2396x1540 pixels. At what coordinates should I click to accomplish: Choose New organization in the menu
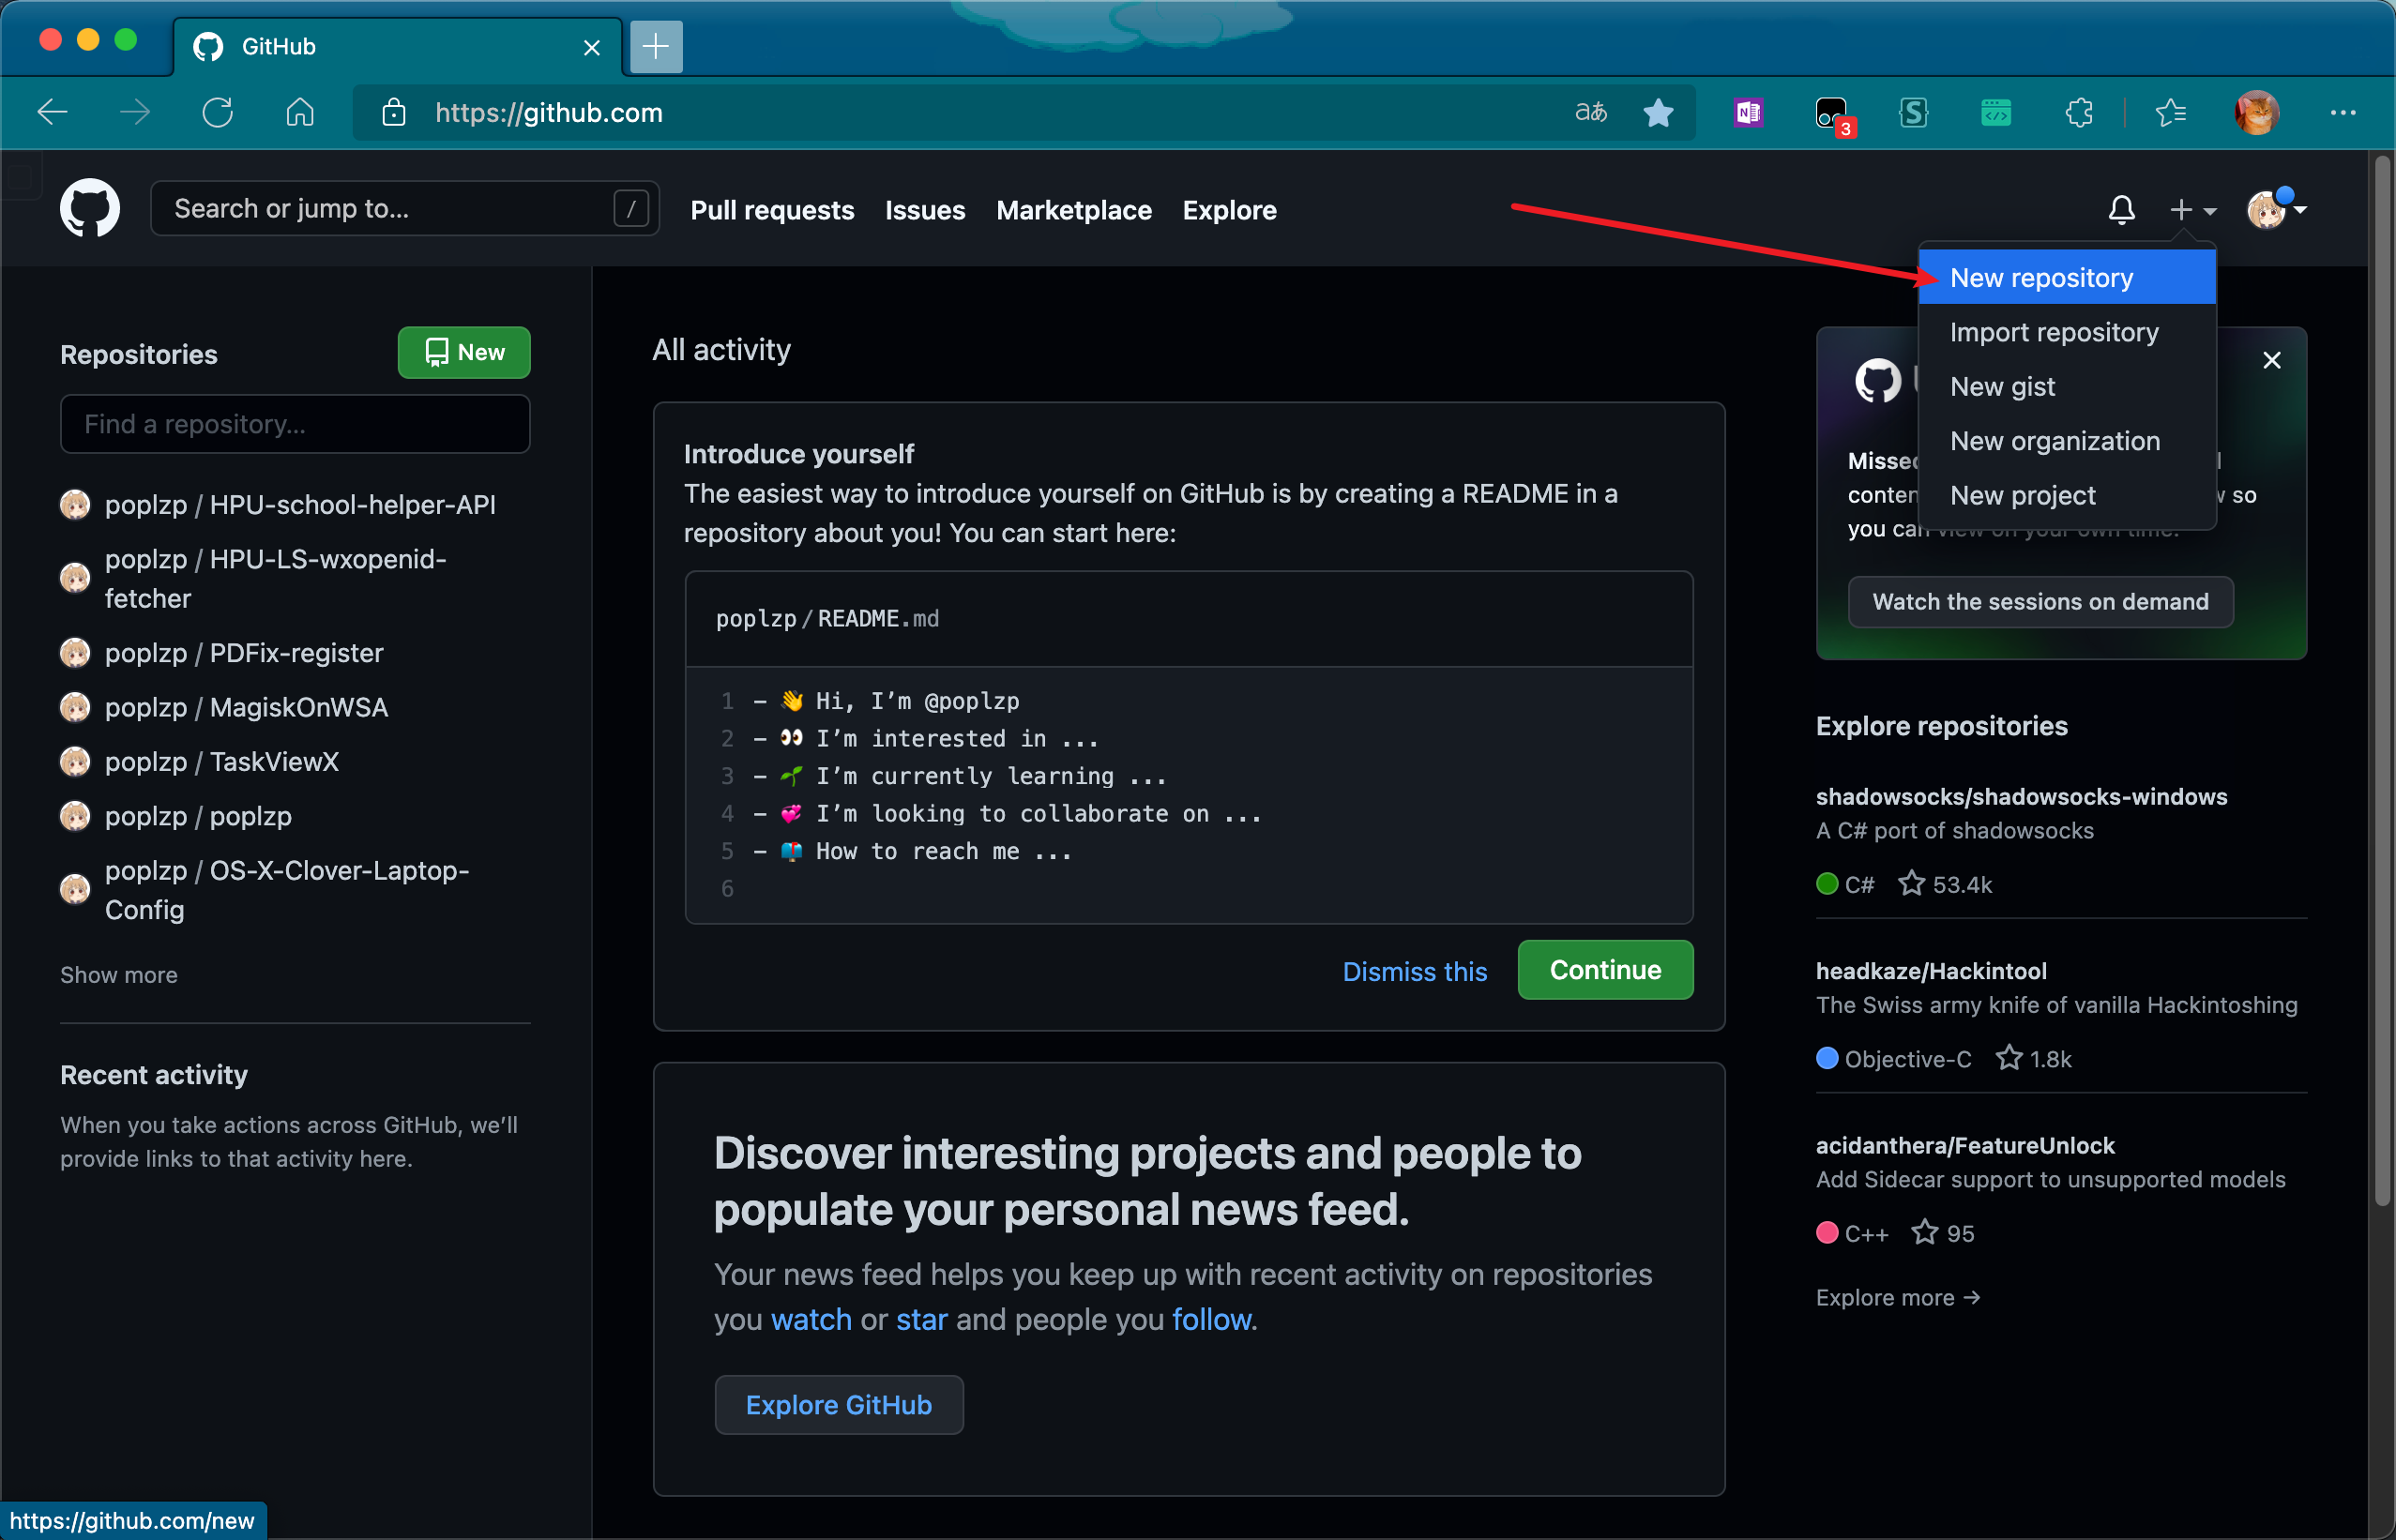click(x=2066, y=441)
